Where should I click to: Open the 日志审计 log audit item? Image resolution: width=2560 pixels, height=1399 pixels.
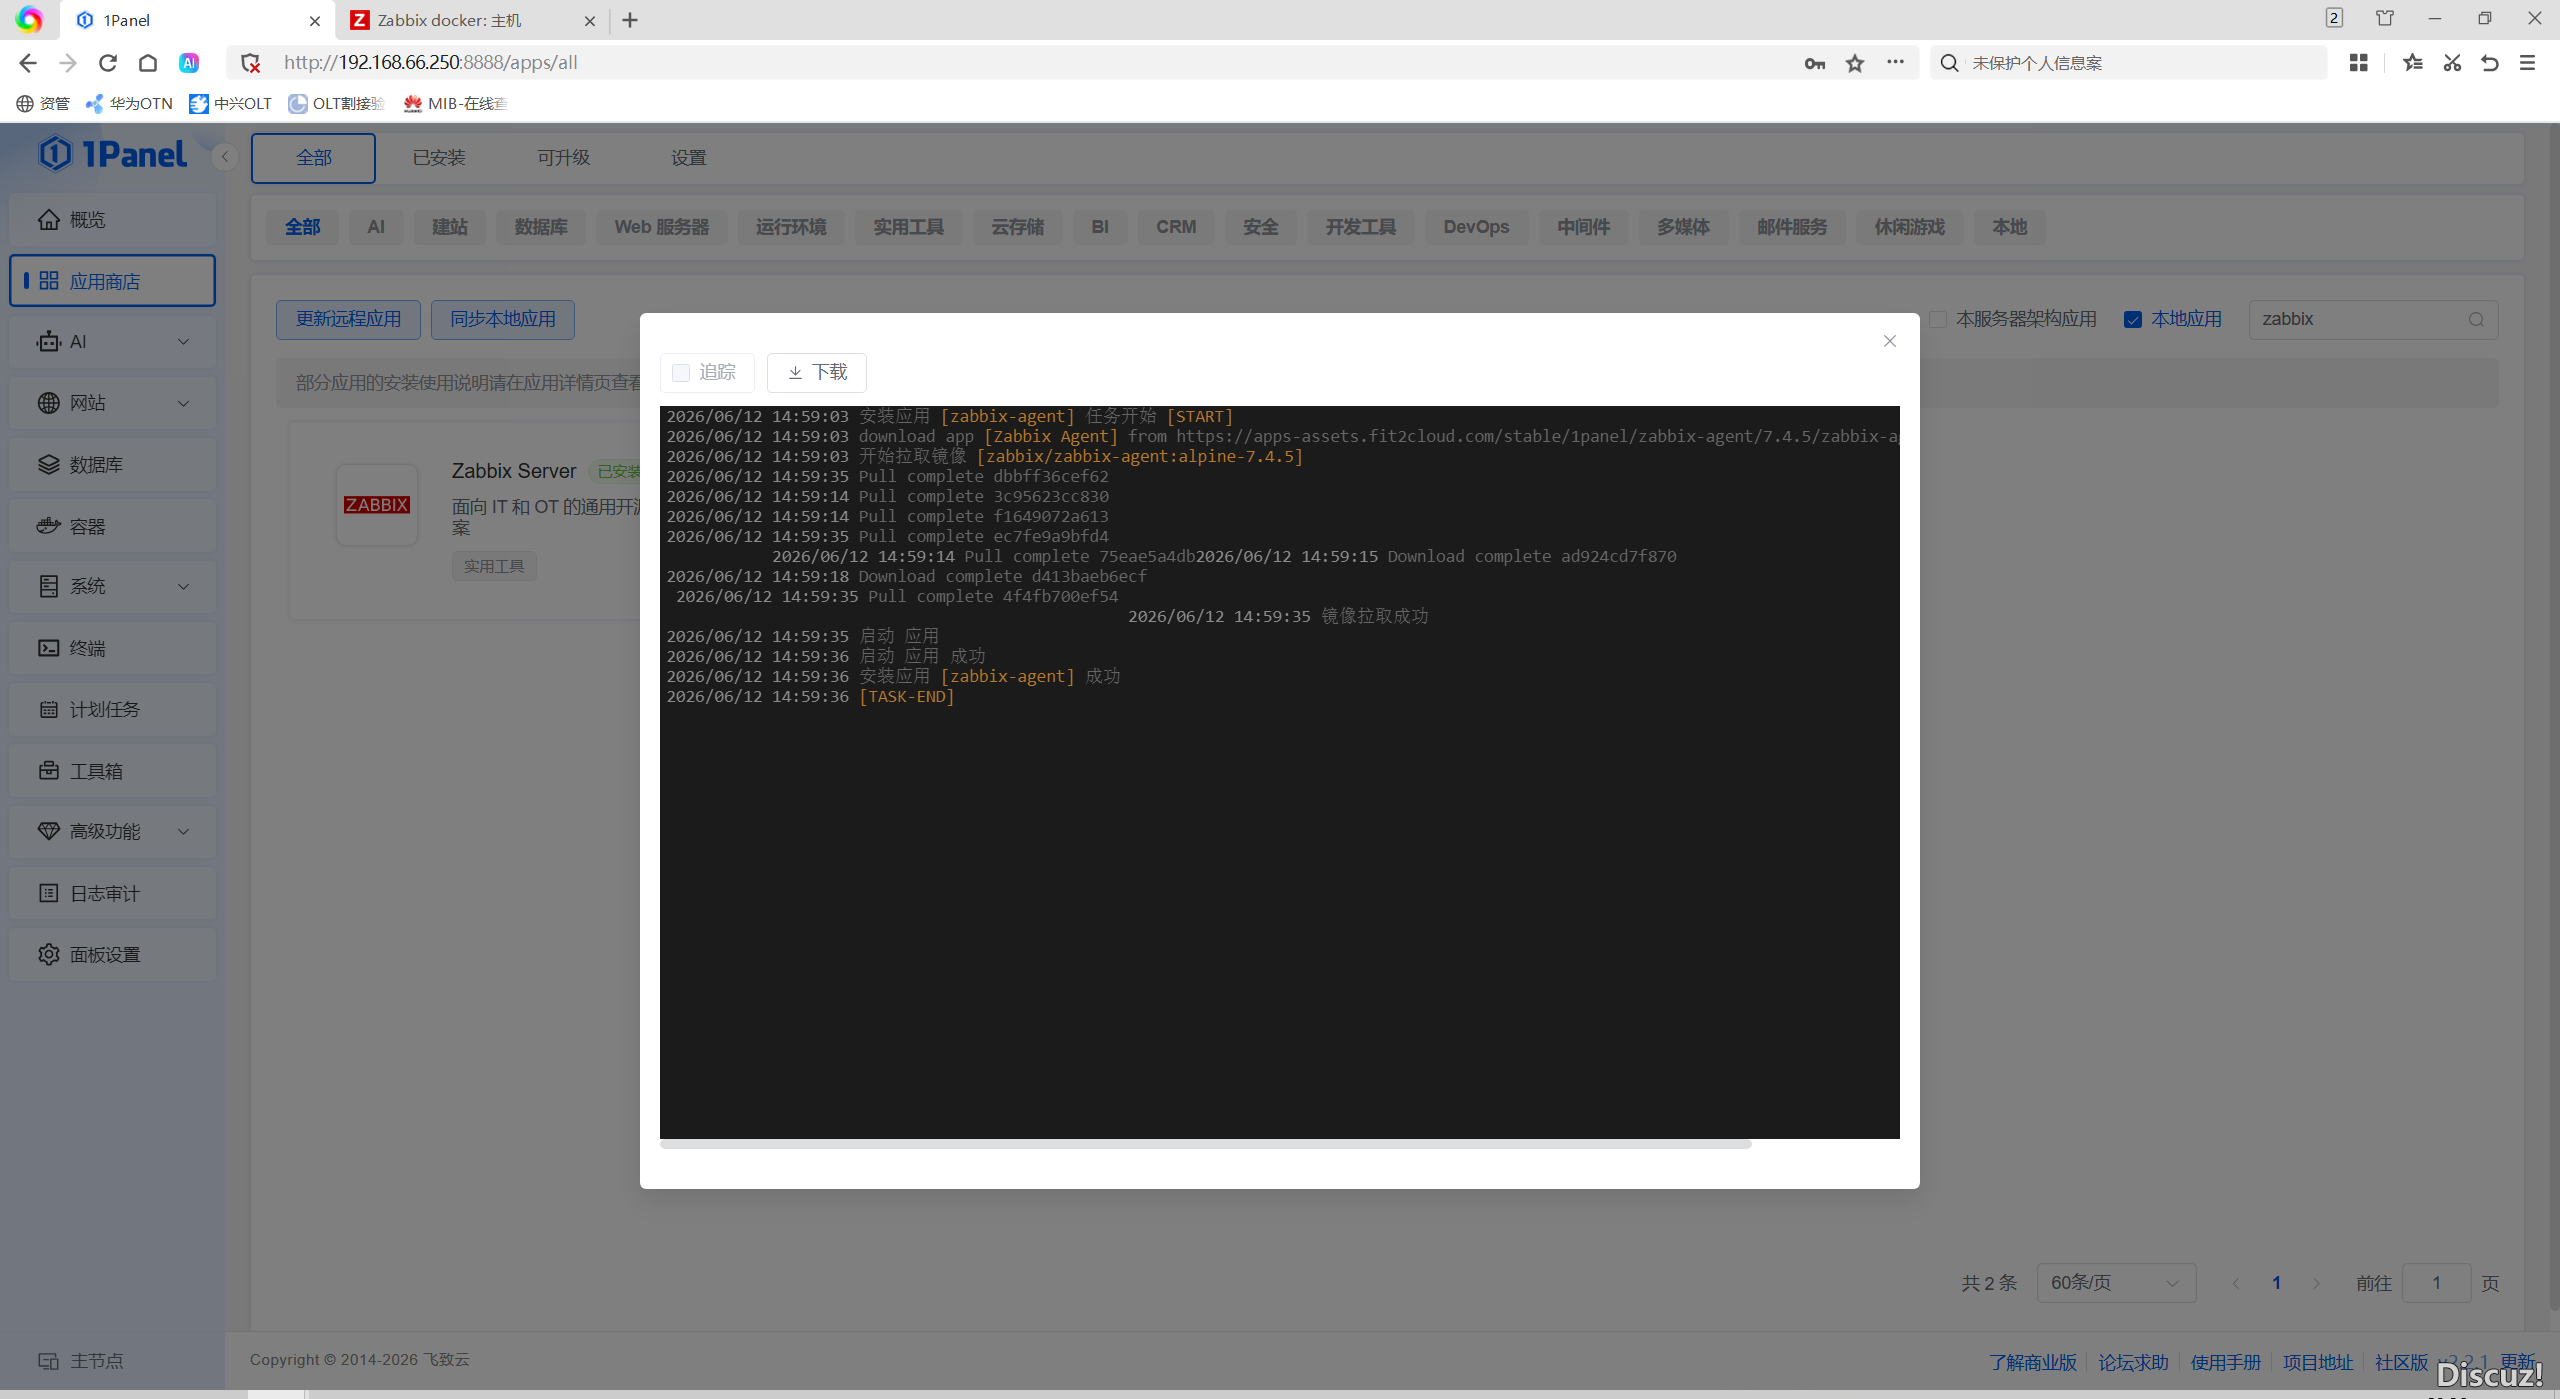[112, 893]
